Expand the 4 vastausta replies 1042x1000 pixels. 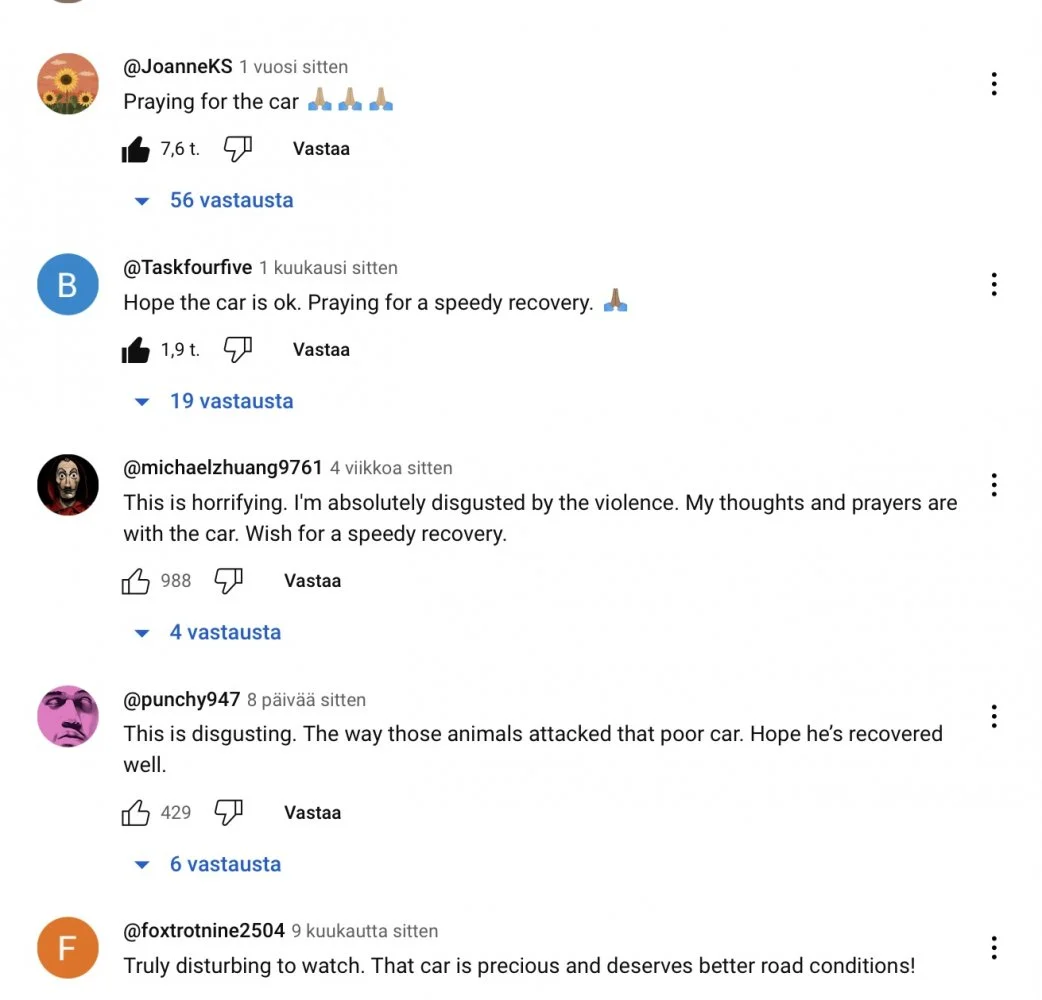point(208,632)
